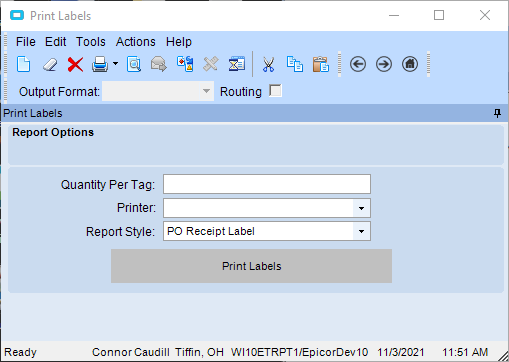Image resolution: width=509 pixels, height=362 pixels.
Task: Click the New document toolbar icon
Action: point(24,64)
